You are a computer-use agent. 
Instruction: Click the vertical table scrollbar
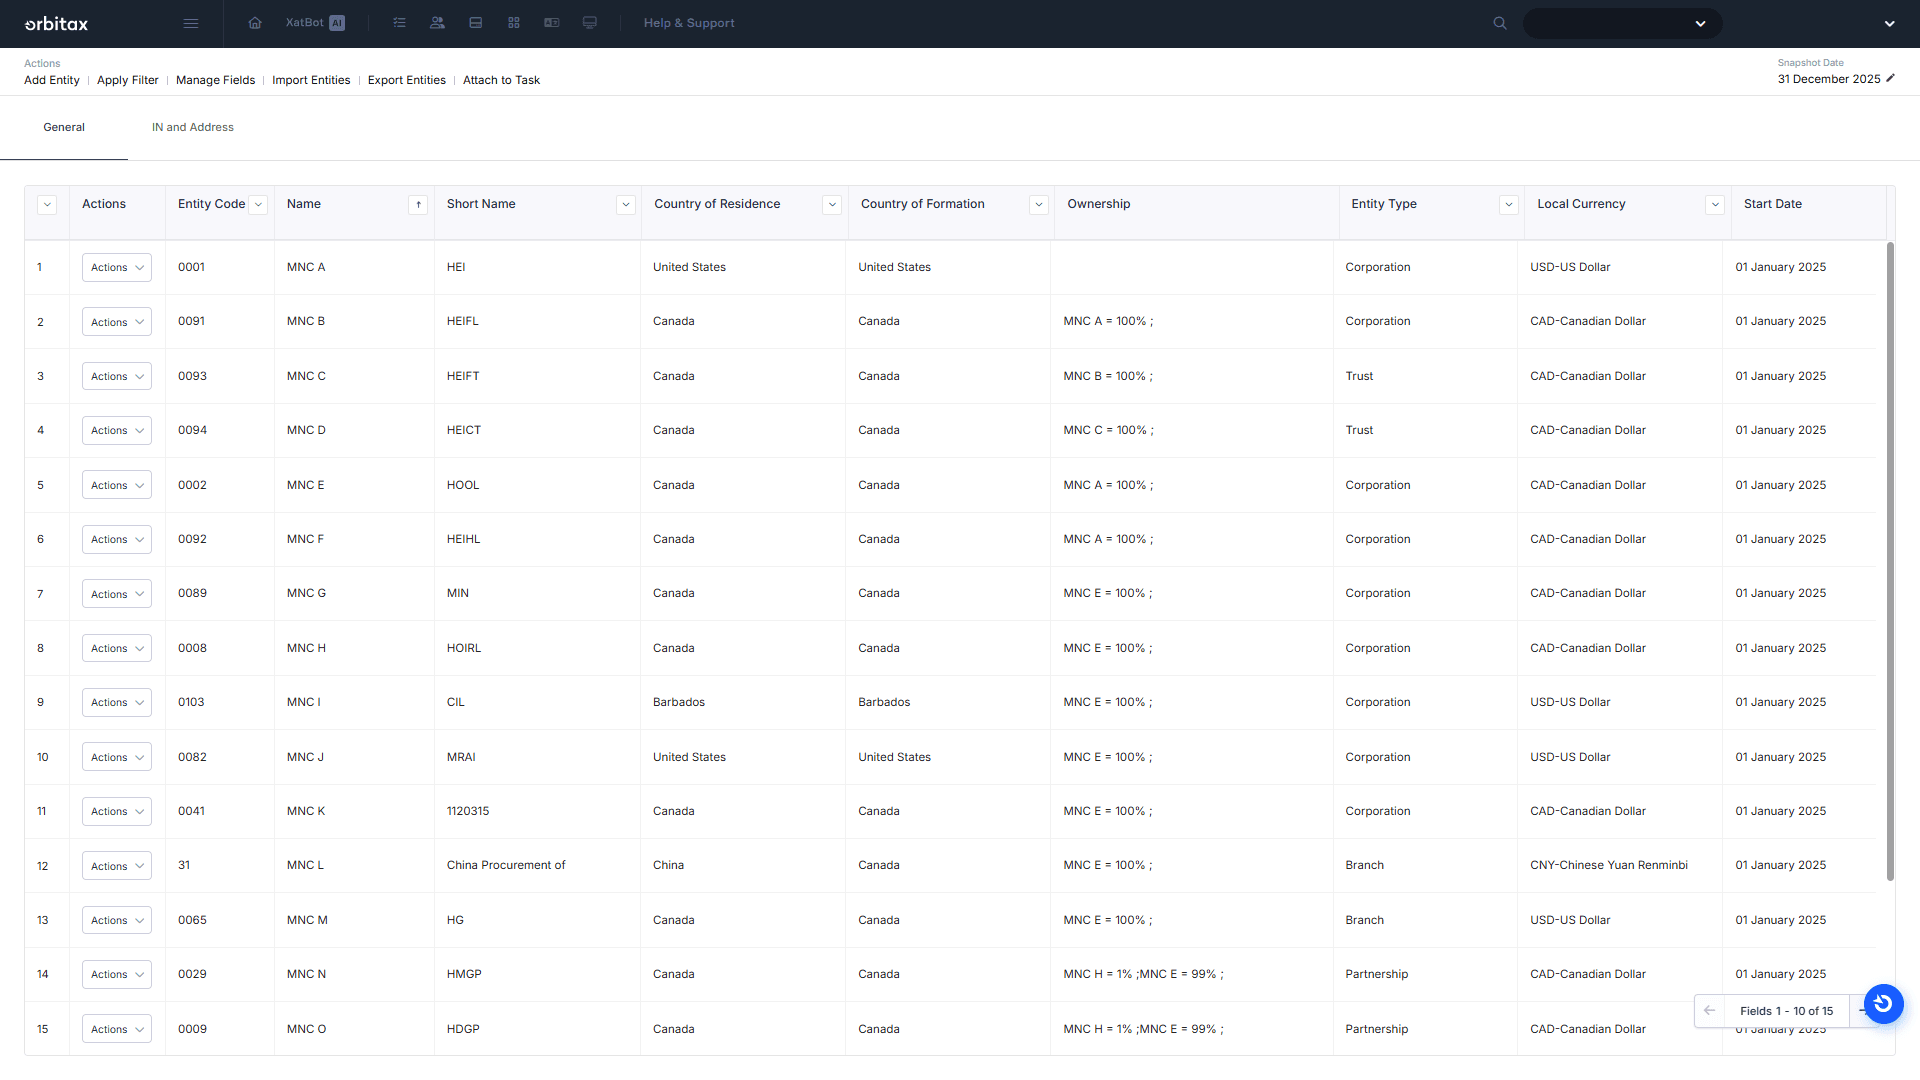[1890, 561]
